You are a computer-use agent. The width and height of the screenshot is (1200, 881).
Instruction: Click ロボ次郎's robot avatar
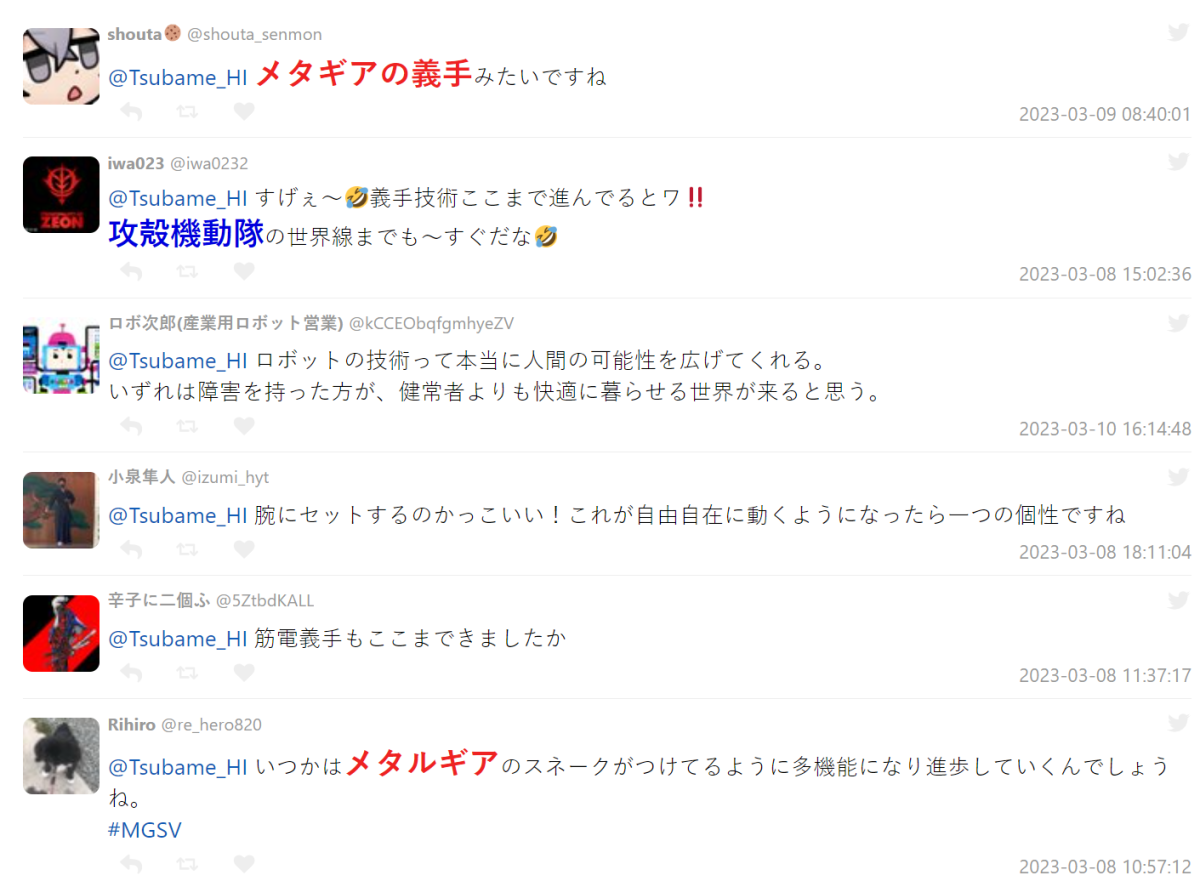(61, 356)
